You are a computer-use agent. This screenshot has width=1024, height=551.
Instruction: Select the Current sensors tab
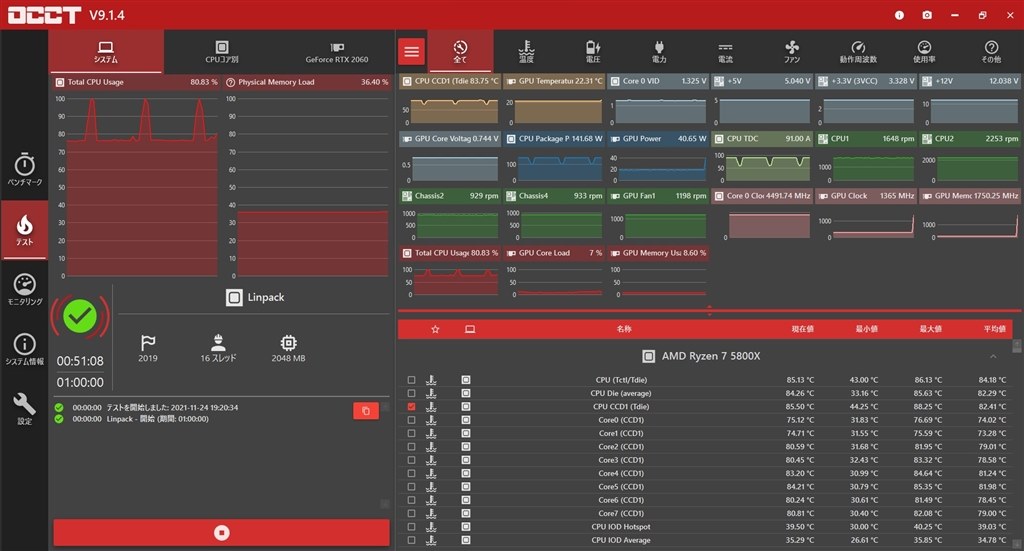pos(725,52)
